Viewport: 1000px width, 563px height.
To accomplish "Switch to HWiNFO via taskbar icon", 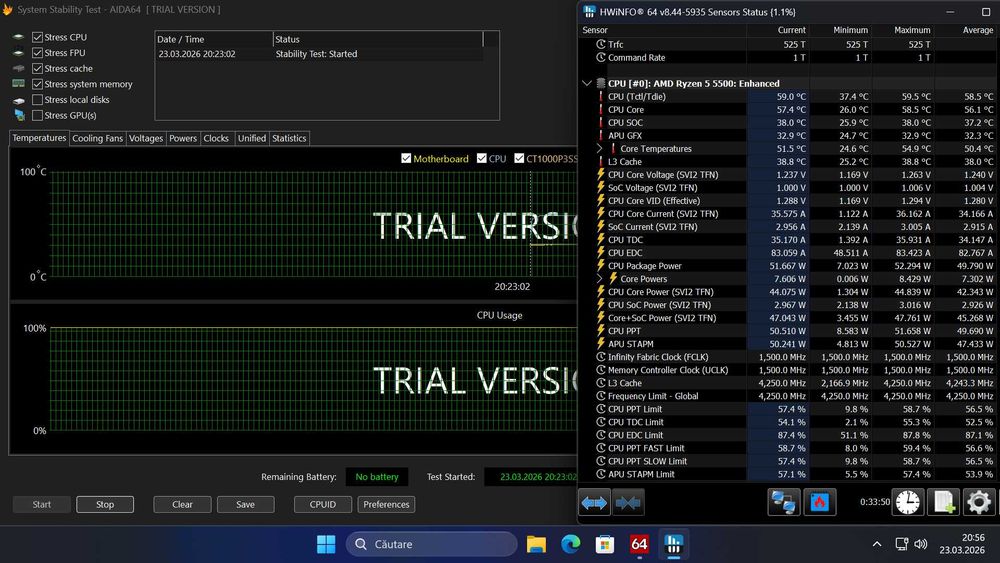I will click(x=673, y=544).
